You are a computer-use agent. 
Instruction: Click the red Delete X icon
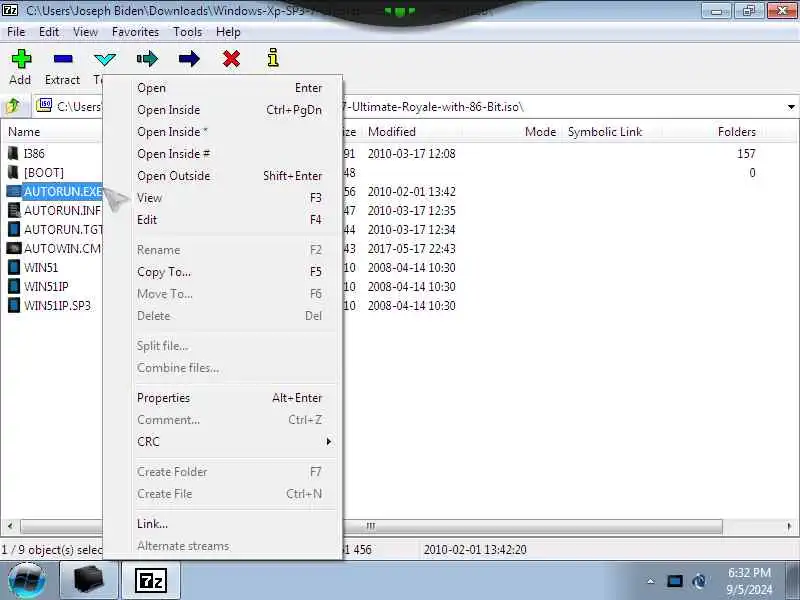click(231, 59)
